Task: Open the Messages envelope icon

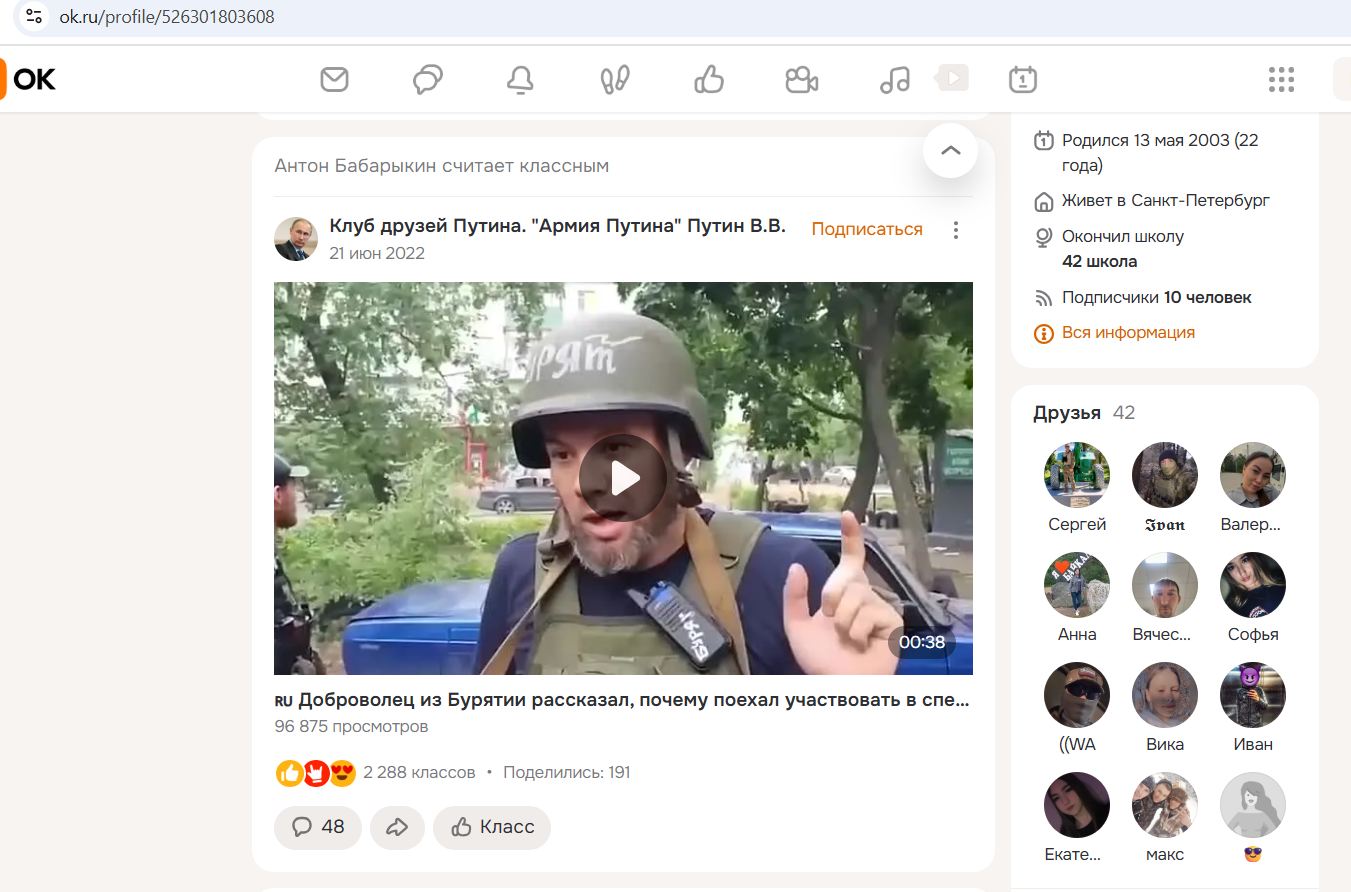Action: [x=334, y=80]
